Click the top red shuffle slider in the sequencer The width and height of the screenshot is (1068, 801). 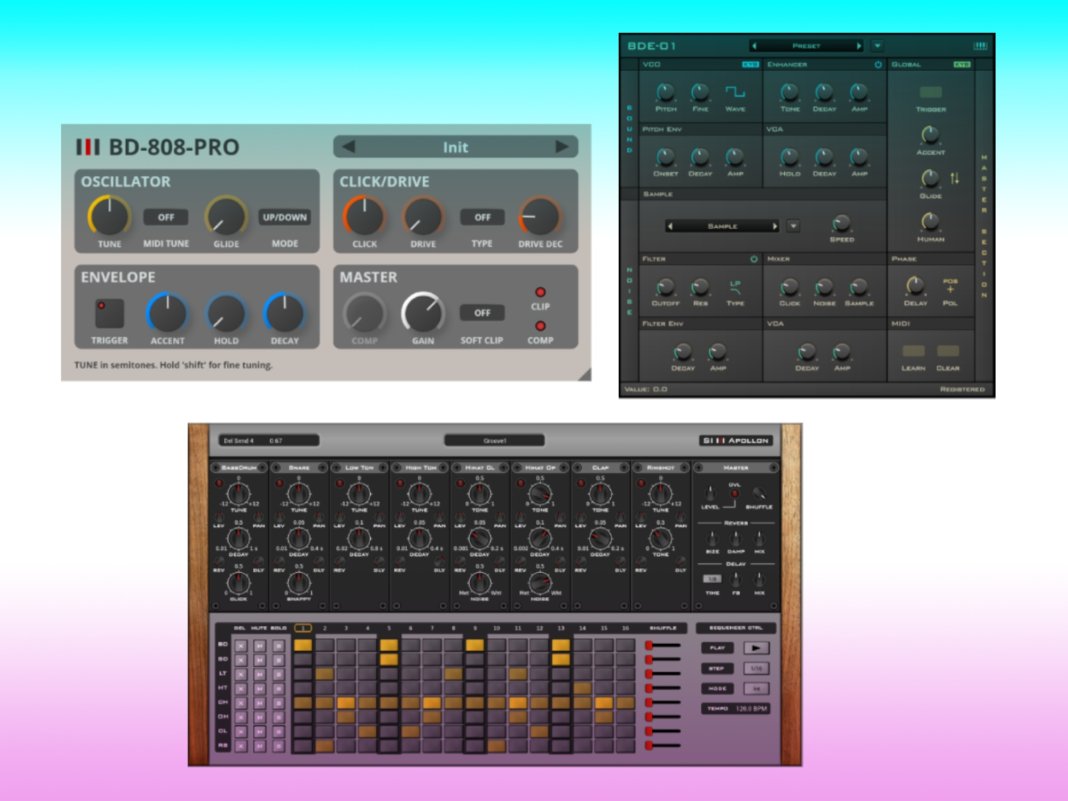click(x=651, y=645)
